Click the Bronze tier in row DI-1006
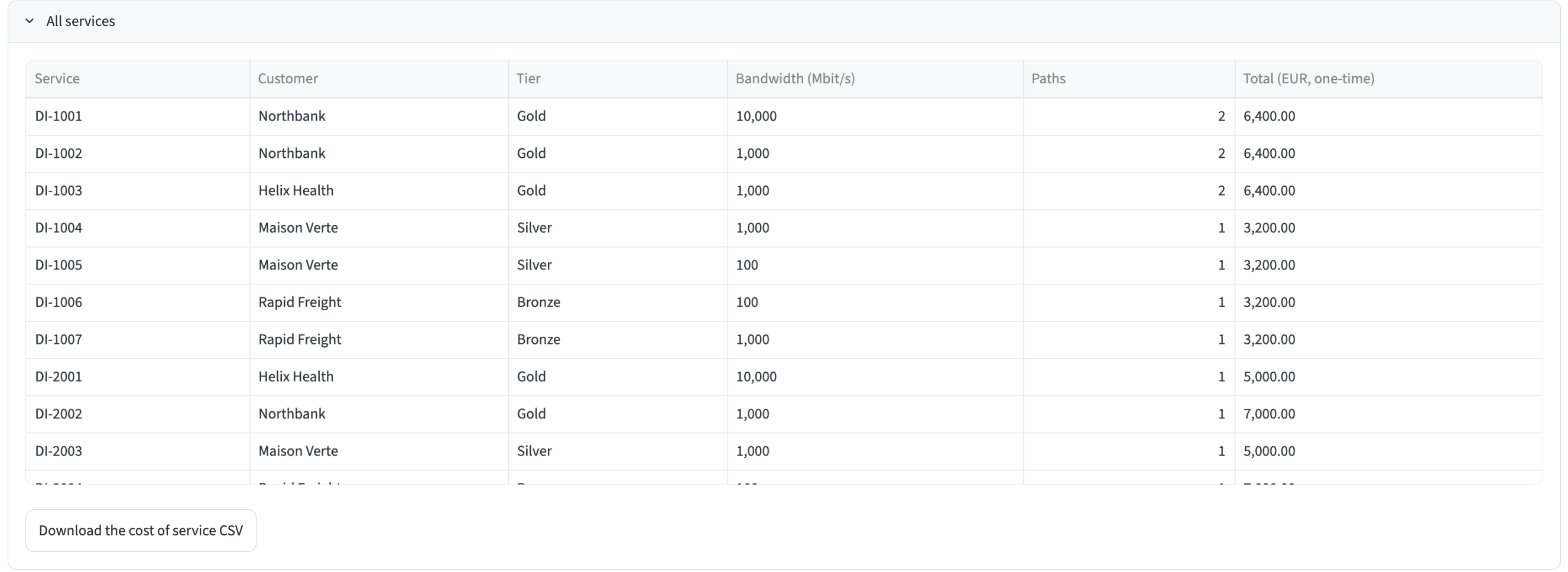The width and height of the screenshot is (1568, 572). coord(618,302)
